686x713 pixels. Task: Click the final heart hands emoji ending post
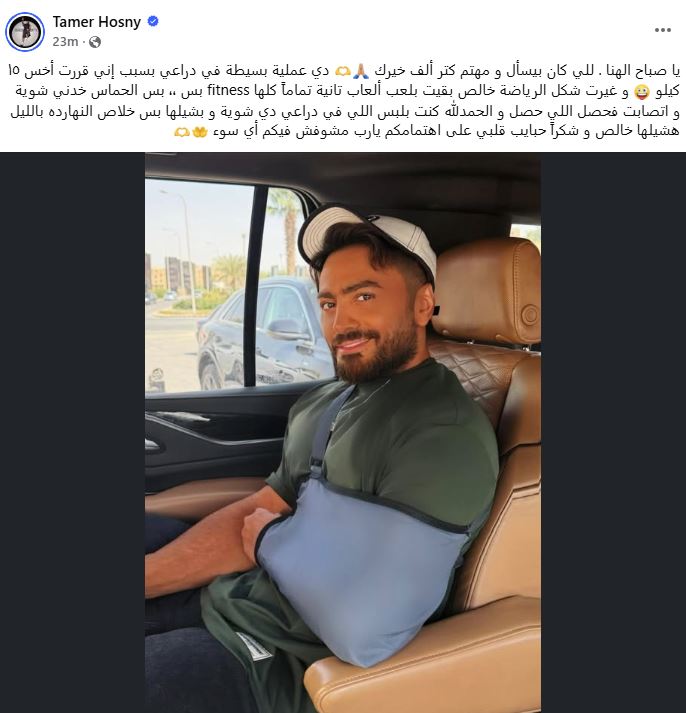[x=182, y=132]
